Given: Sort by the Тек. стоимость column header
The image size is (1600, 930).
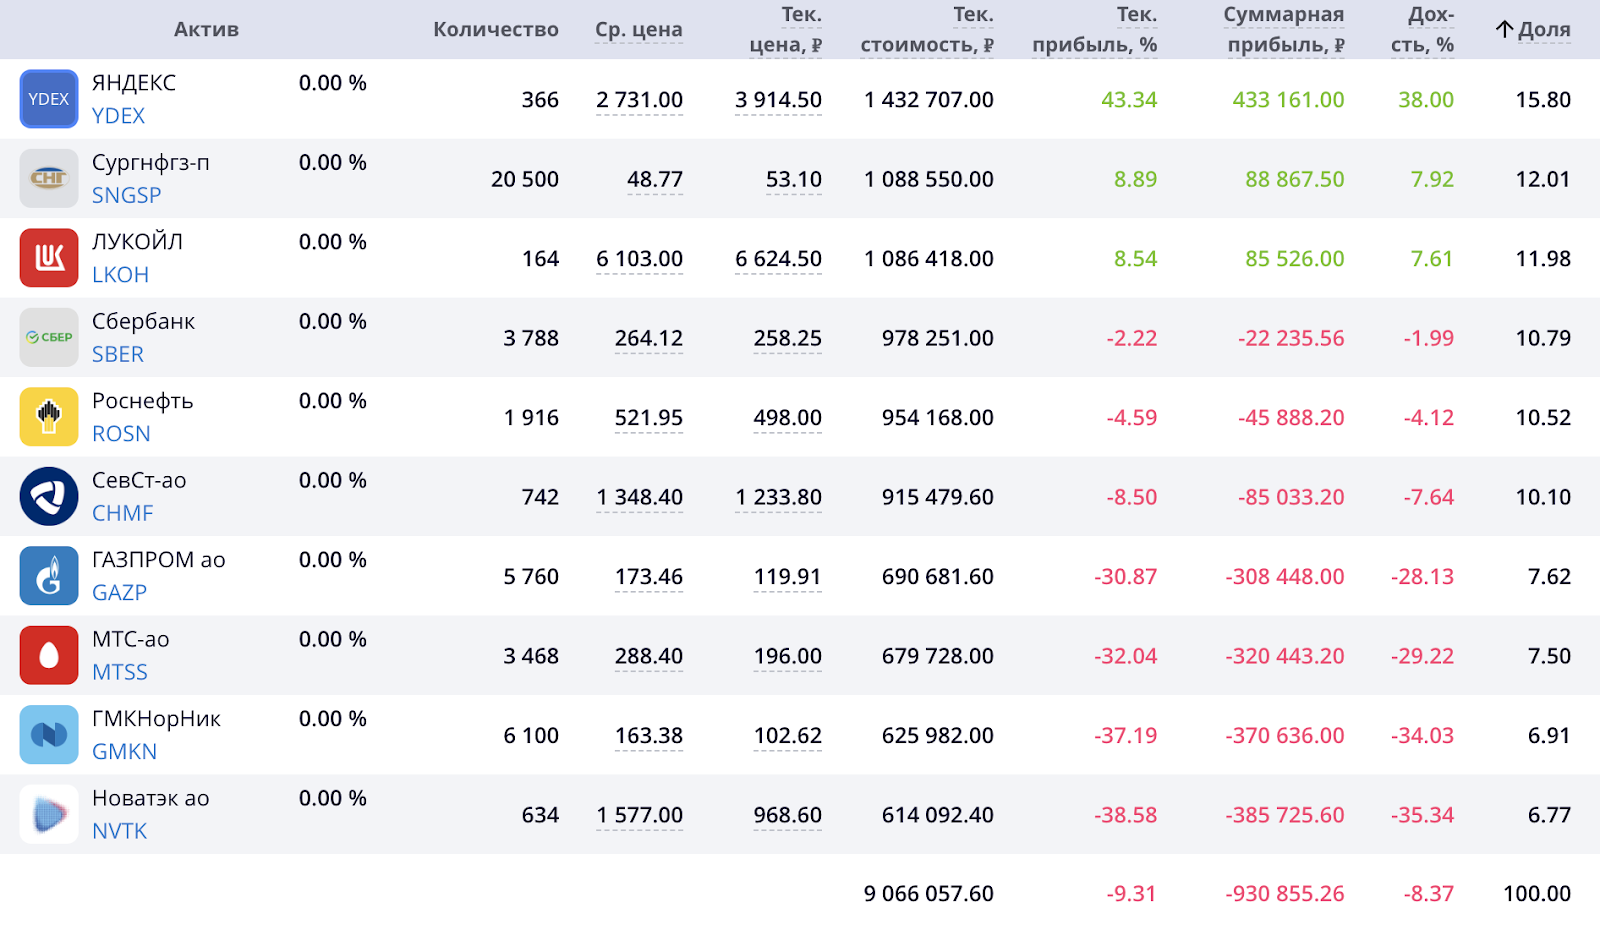Looking at the screenshot, I should pyautogui.click(x=927, y=30).
